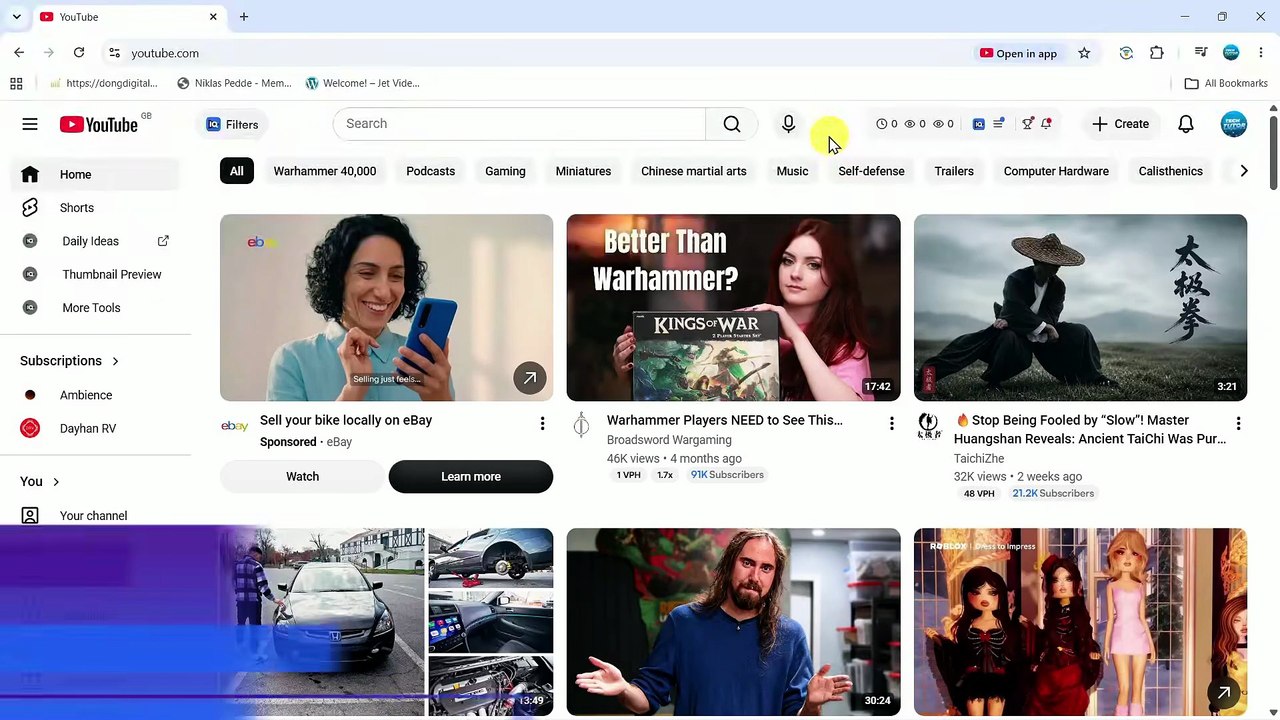The height and width of the screenshot is (720, 1280).
Task: Open the eBay advertiser avatar
Action: (234, 426)
